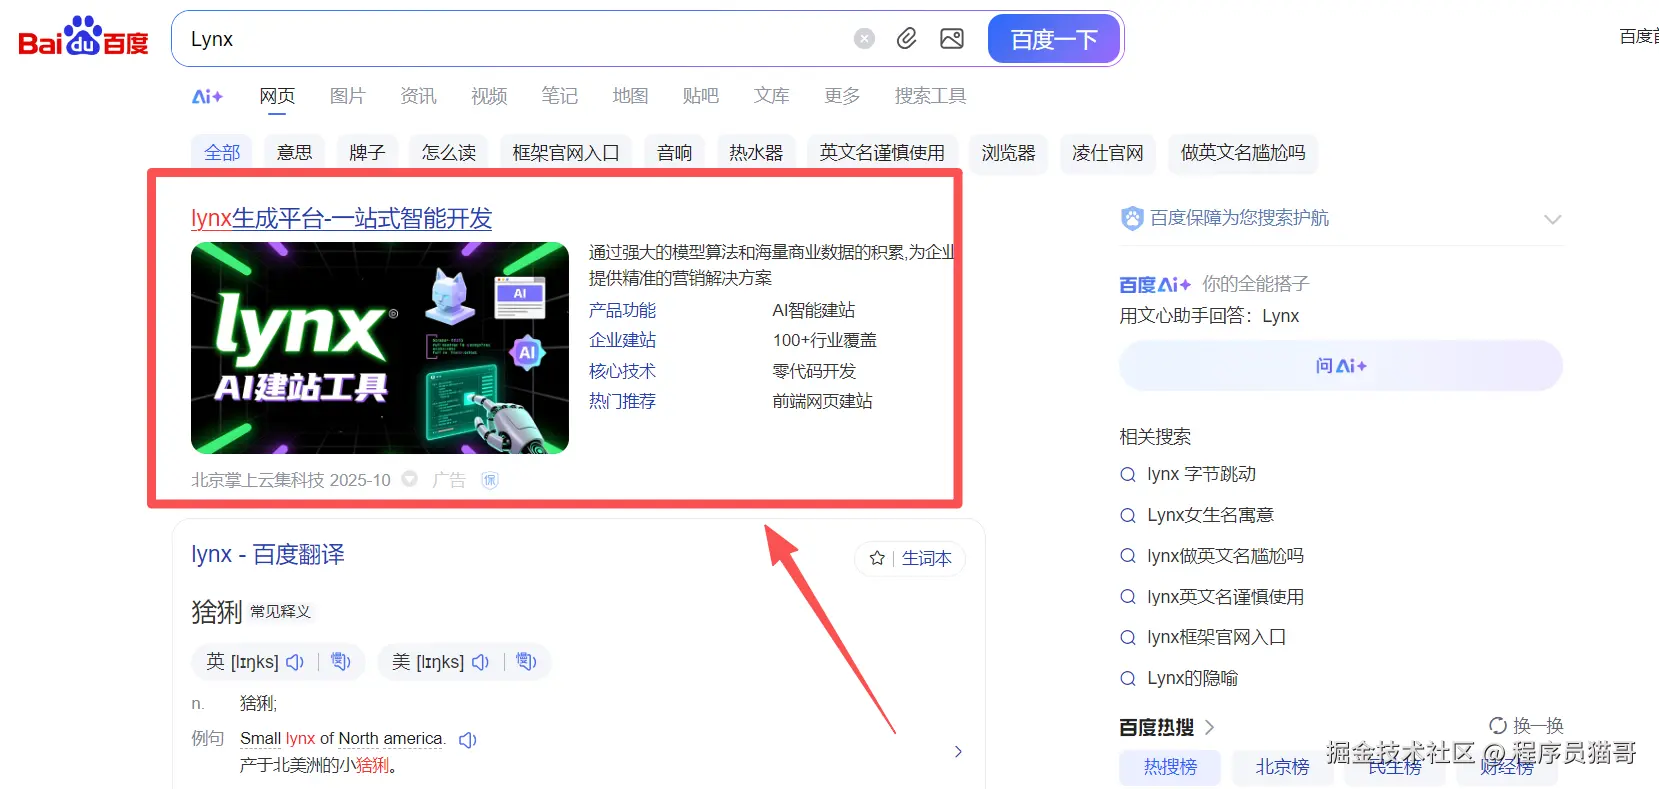This screenshot has width=1659, height=789.
Task: Open lynx生成平台-一站式智能开发 result link
Action: [342, 218]
